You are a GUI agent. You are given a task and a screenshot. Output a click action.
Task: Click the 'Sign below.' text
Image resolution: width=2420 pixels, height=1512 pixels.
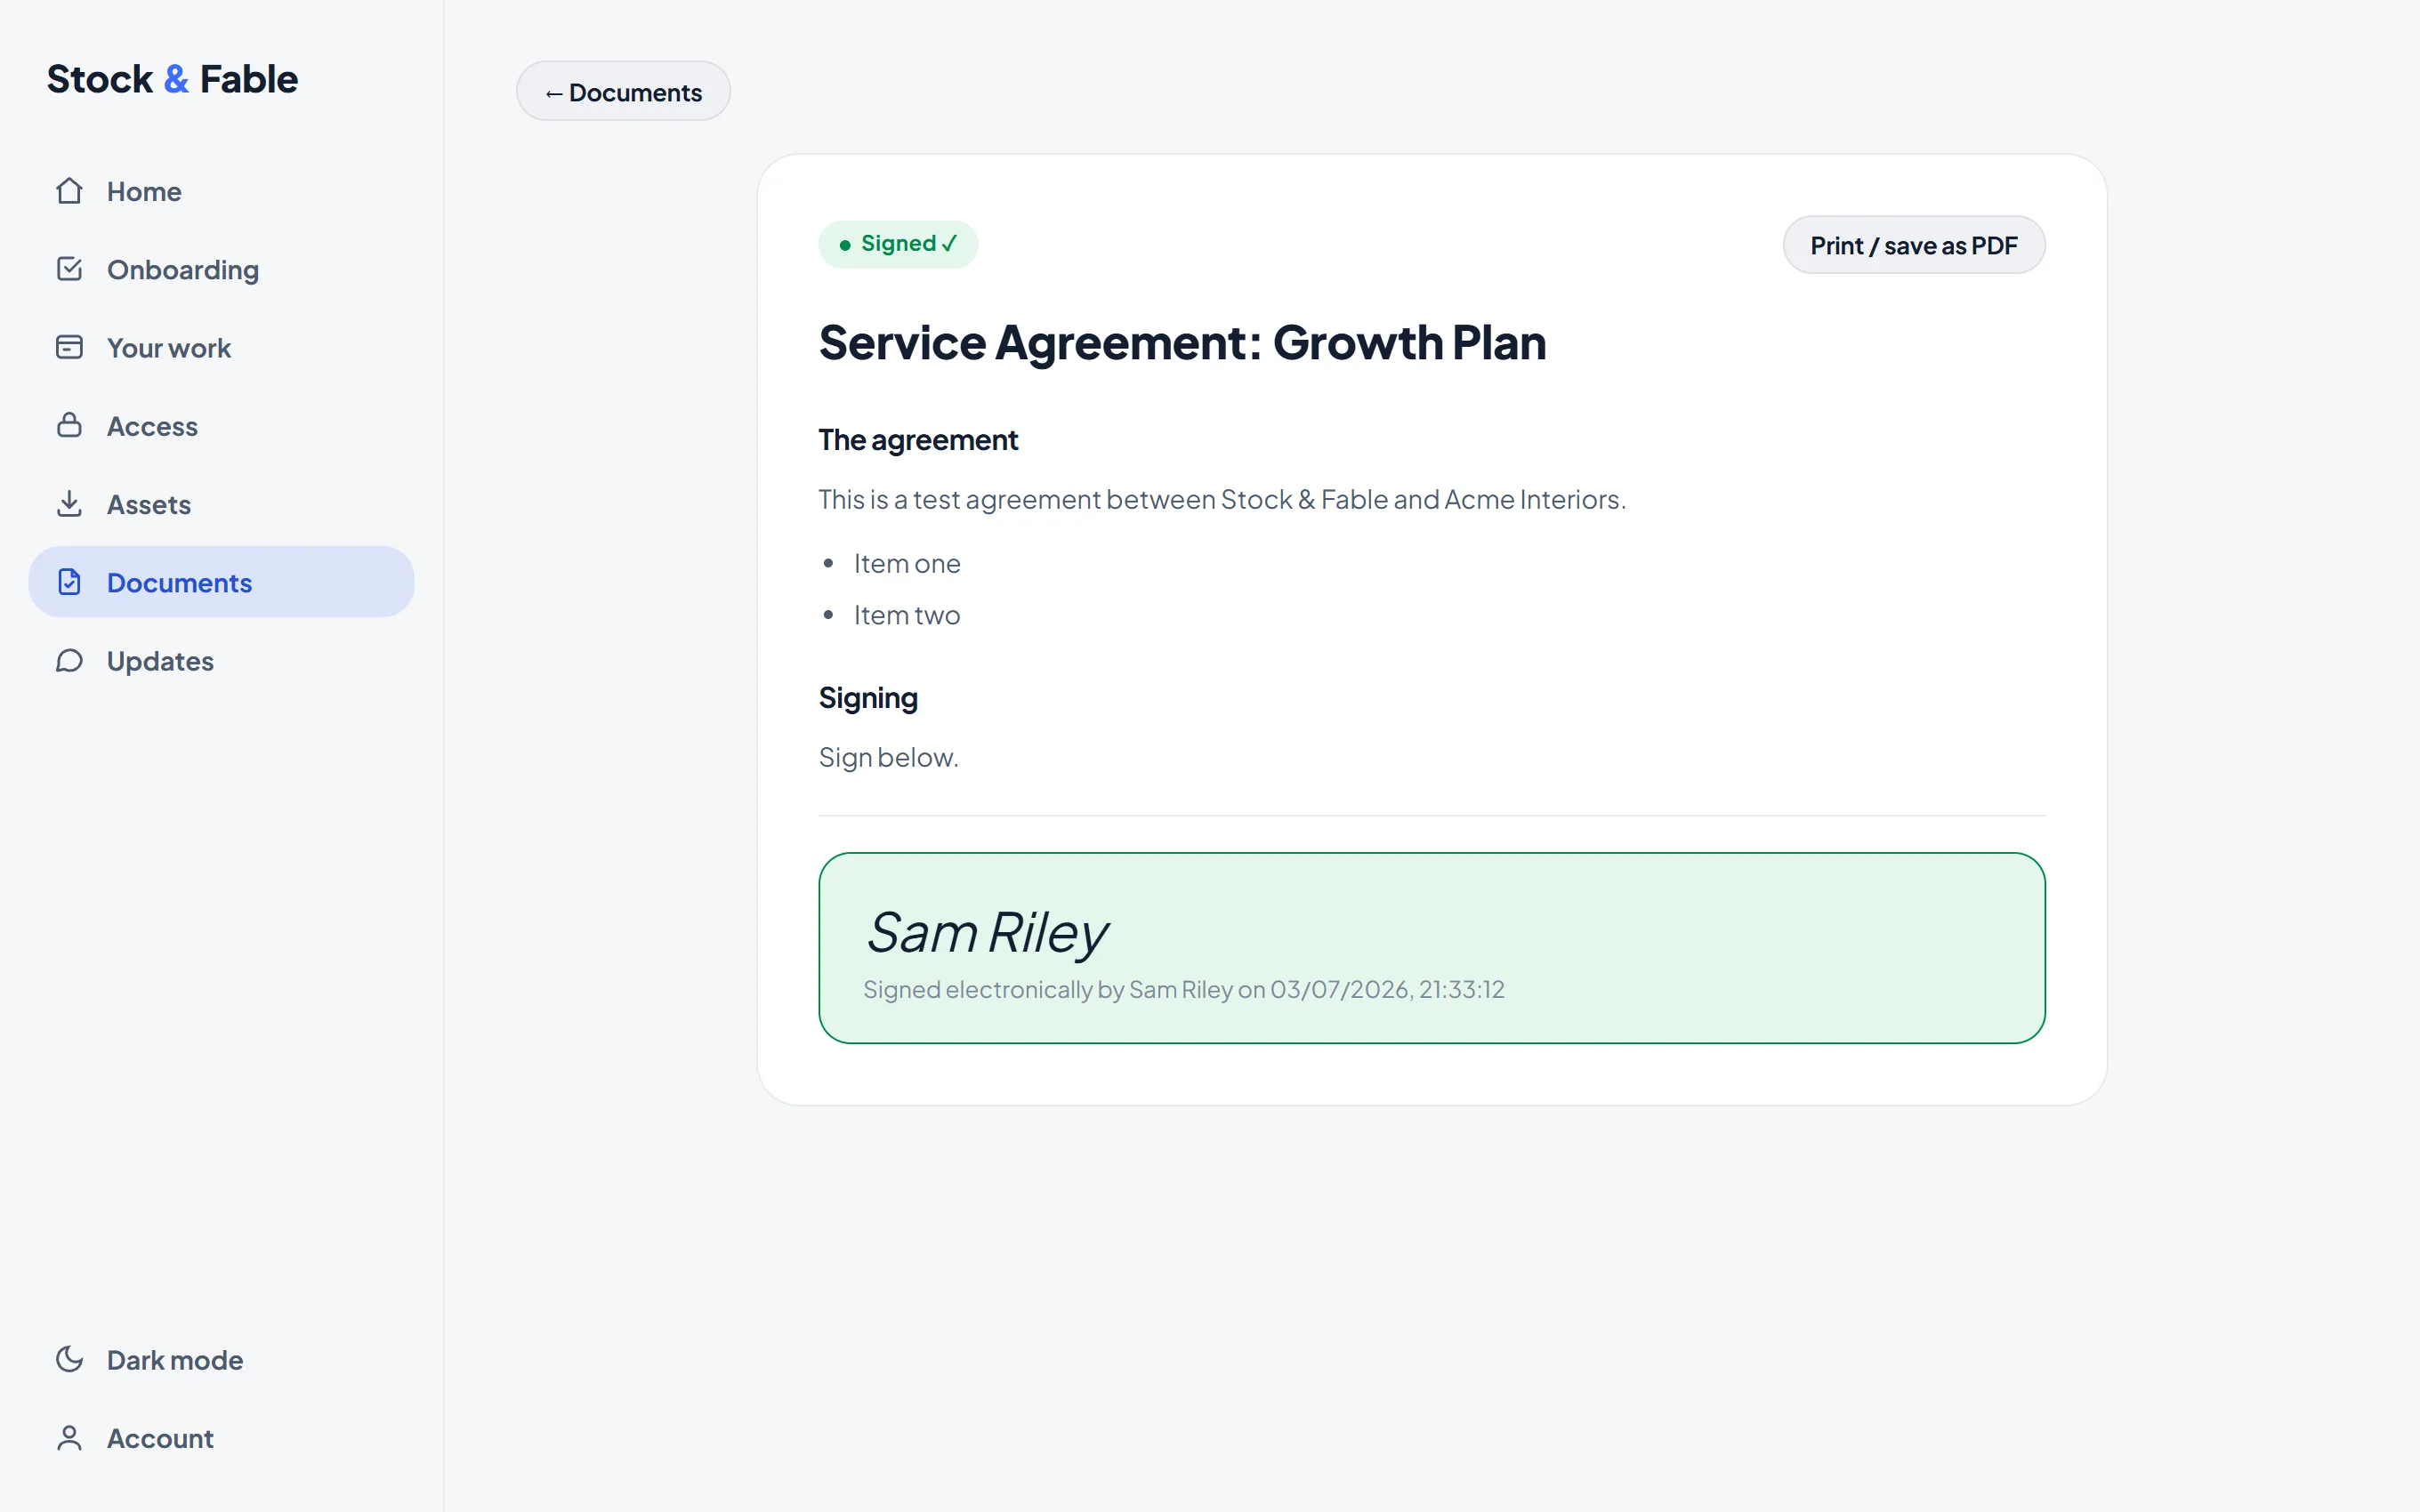[888, 758]
